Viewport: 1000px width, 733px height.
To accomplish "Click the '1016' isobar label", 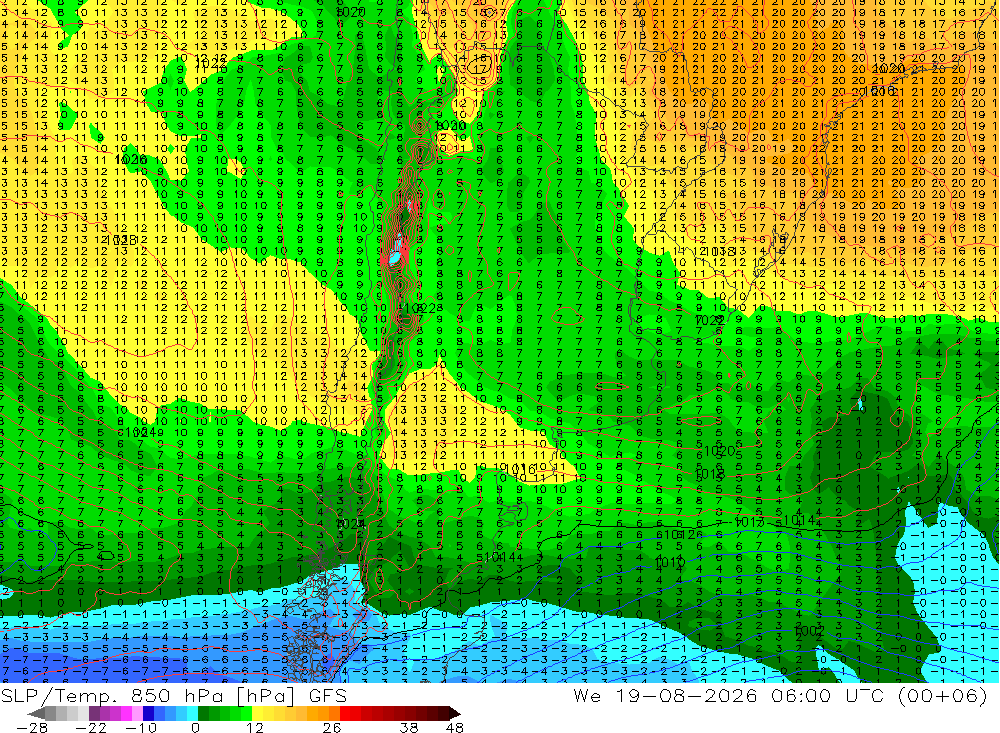I will tap(520, 470).
